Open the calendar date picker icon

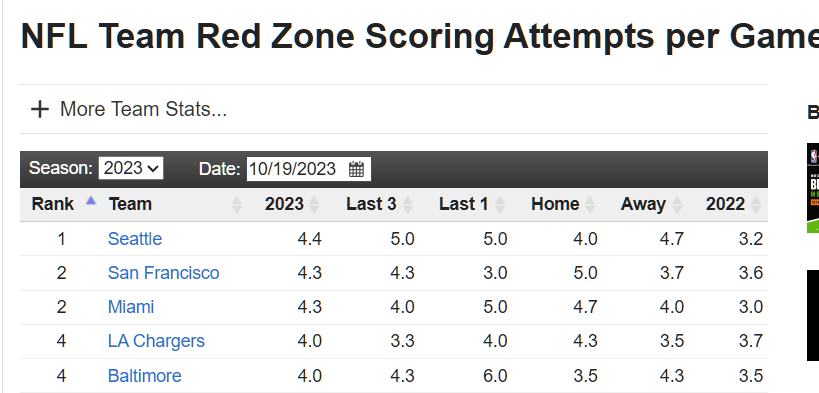pos(356,169)
